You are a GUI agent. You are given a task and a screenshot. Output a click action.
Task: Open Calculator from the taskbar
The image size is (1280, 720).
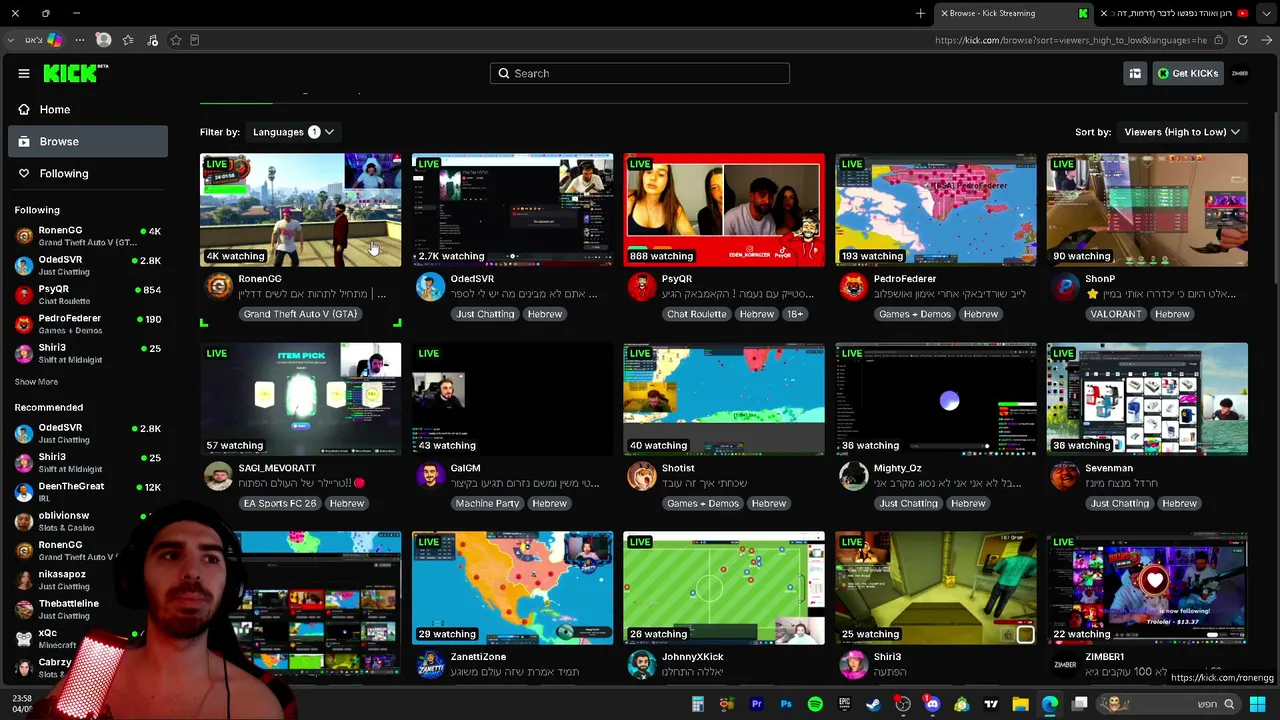pyautogui.click(x=698, y=704)
